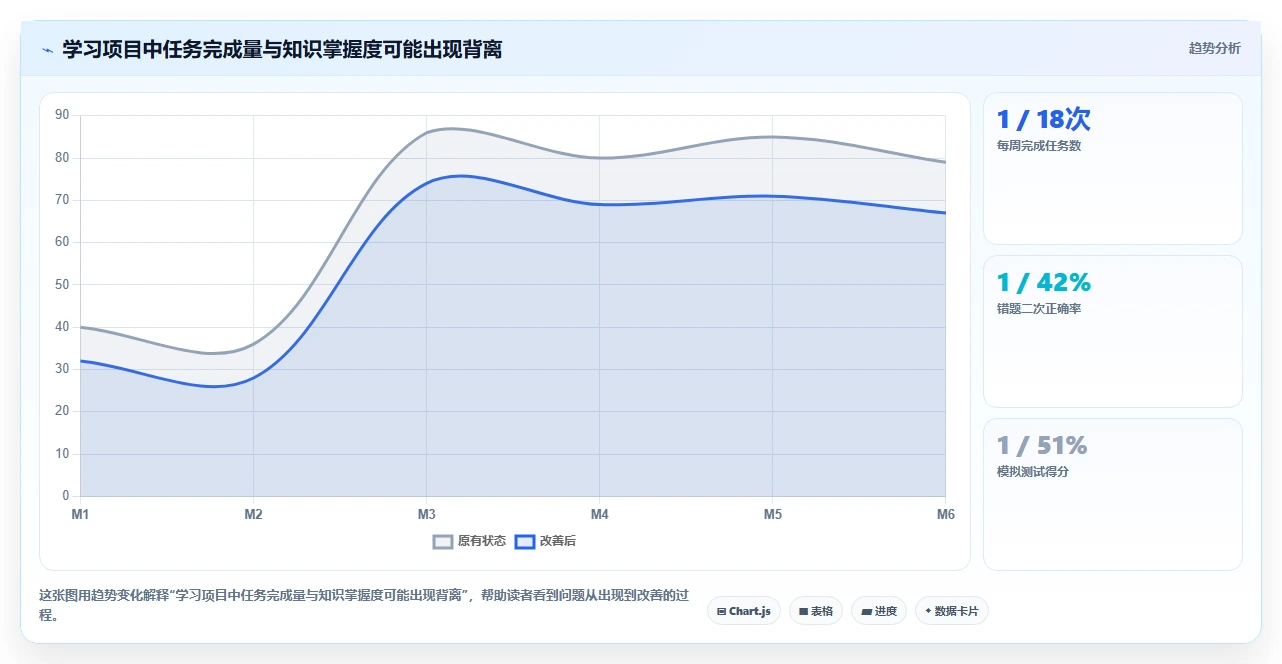1282x664 pixels.
Task: Open the 每周完成任务数 stat card
Action: click(x=1113, y=169)
